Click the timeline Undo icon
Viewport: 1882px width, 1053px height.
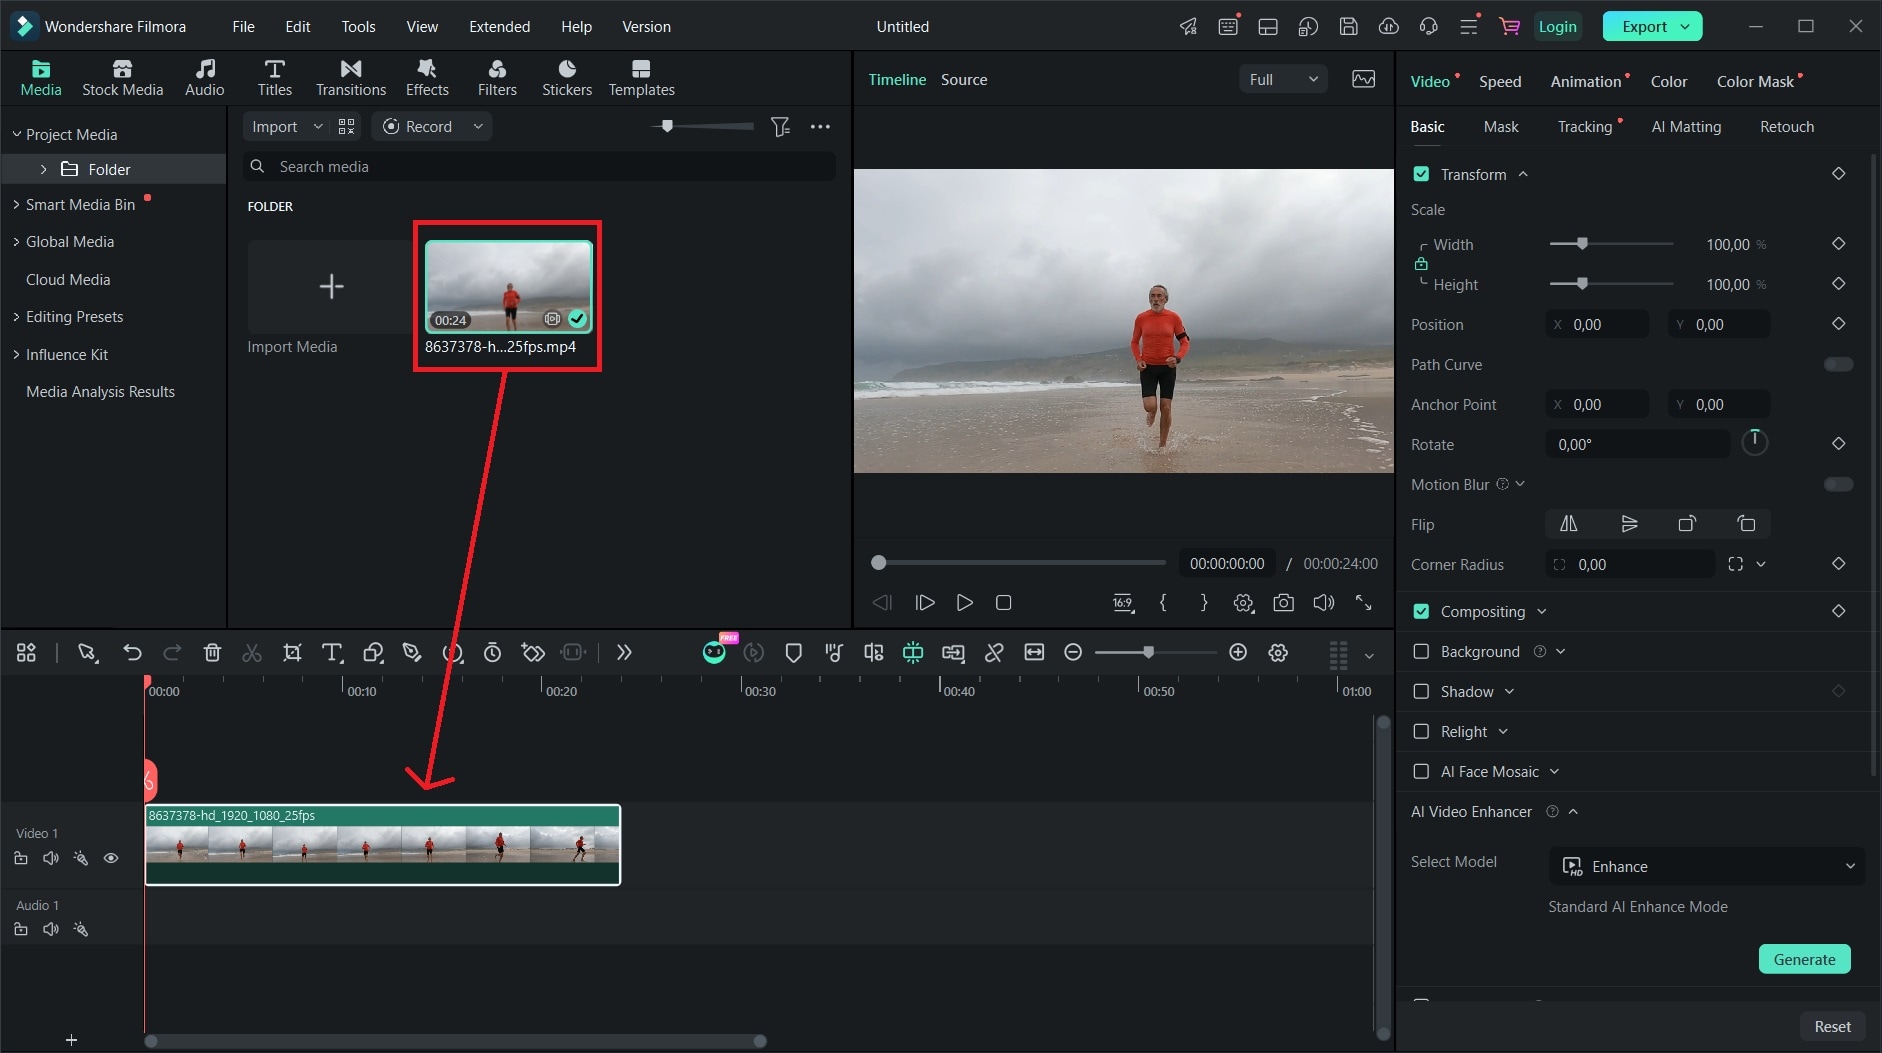(x=132, y=652)
